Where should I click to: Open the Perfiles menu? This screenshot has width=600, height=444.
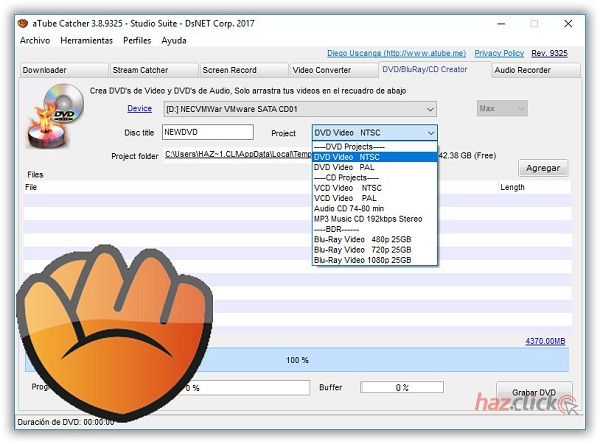tap(137, 41)
